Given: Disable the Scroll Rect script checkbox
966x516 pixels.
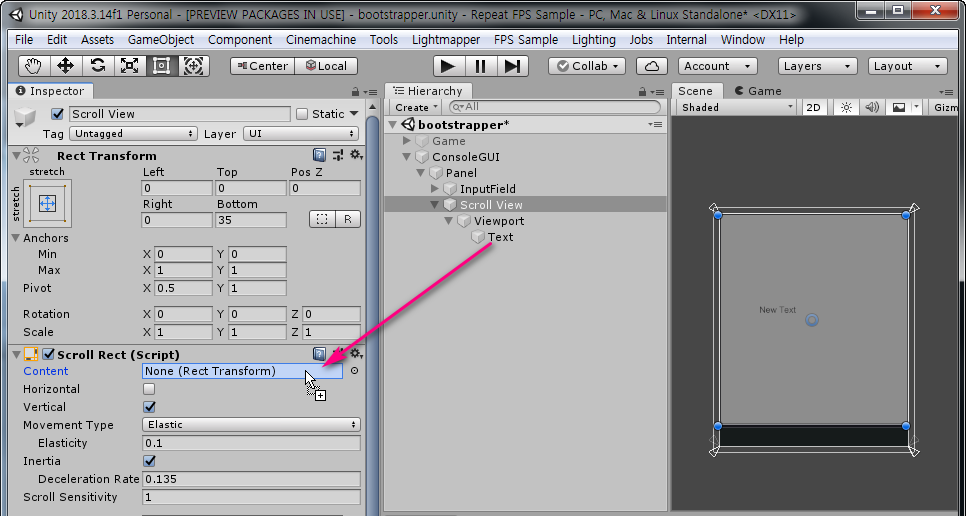Looking at the screenshot, I should pyautogui.click(x=47, y=355).
